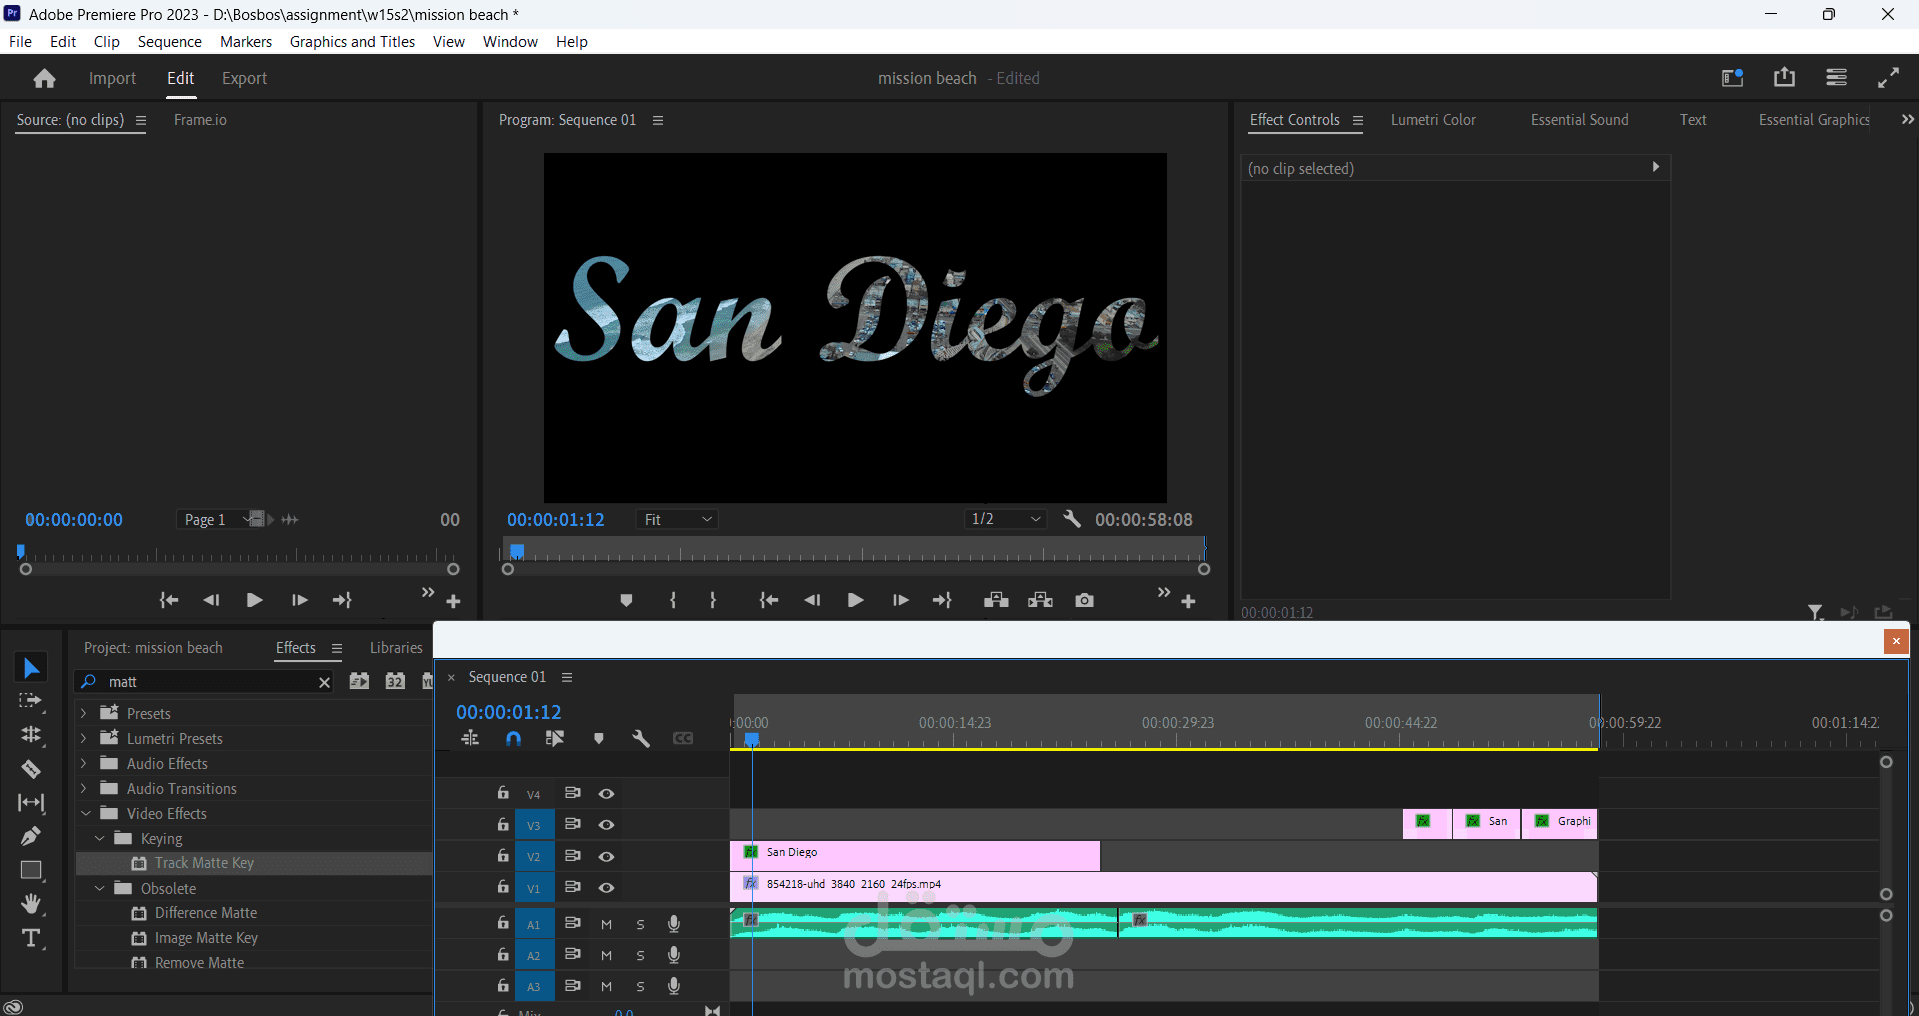Select the Razor tool

click(x=31, y=769)
